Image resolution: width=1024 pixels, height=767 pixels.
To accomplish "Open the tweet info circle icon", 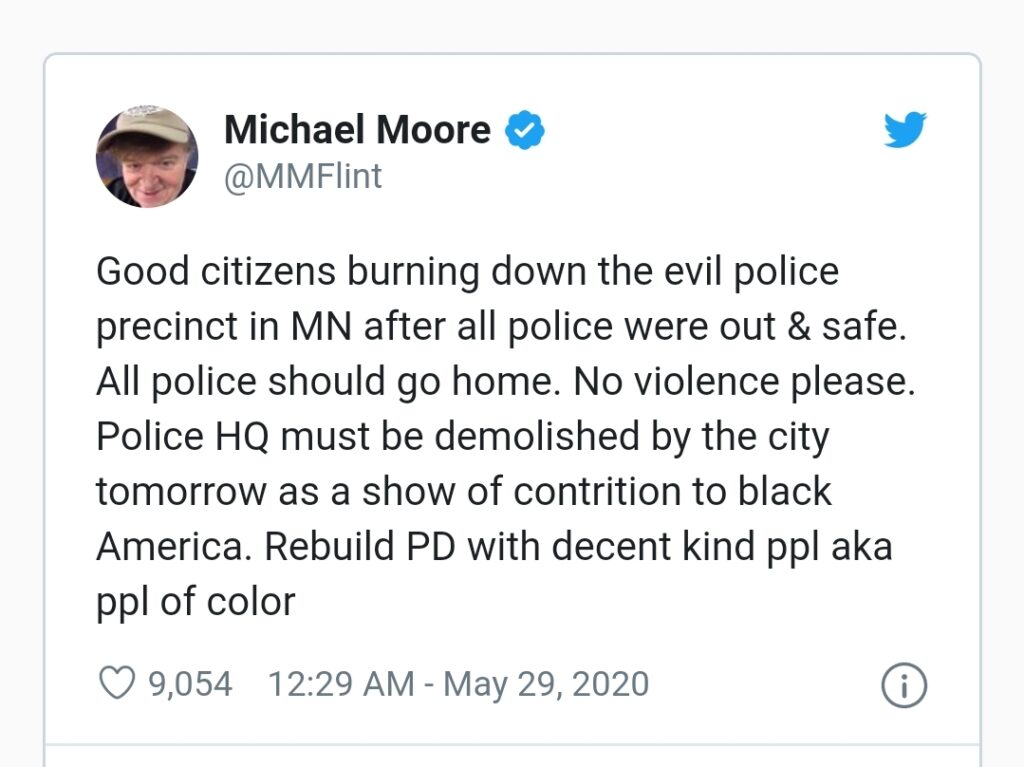I will 904,686.
